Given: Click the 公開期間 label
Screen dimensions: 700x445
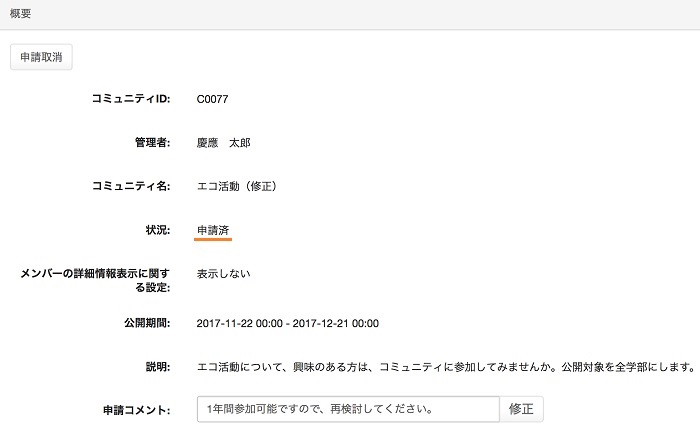Looking at the screenshot, I should pos(145,323).
